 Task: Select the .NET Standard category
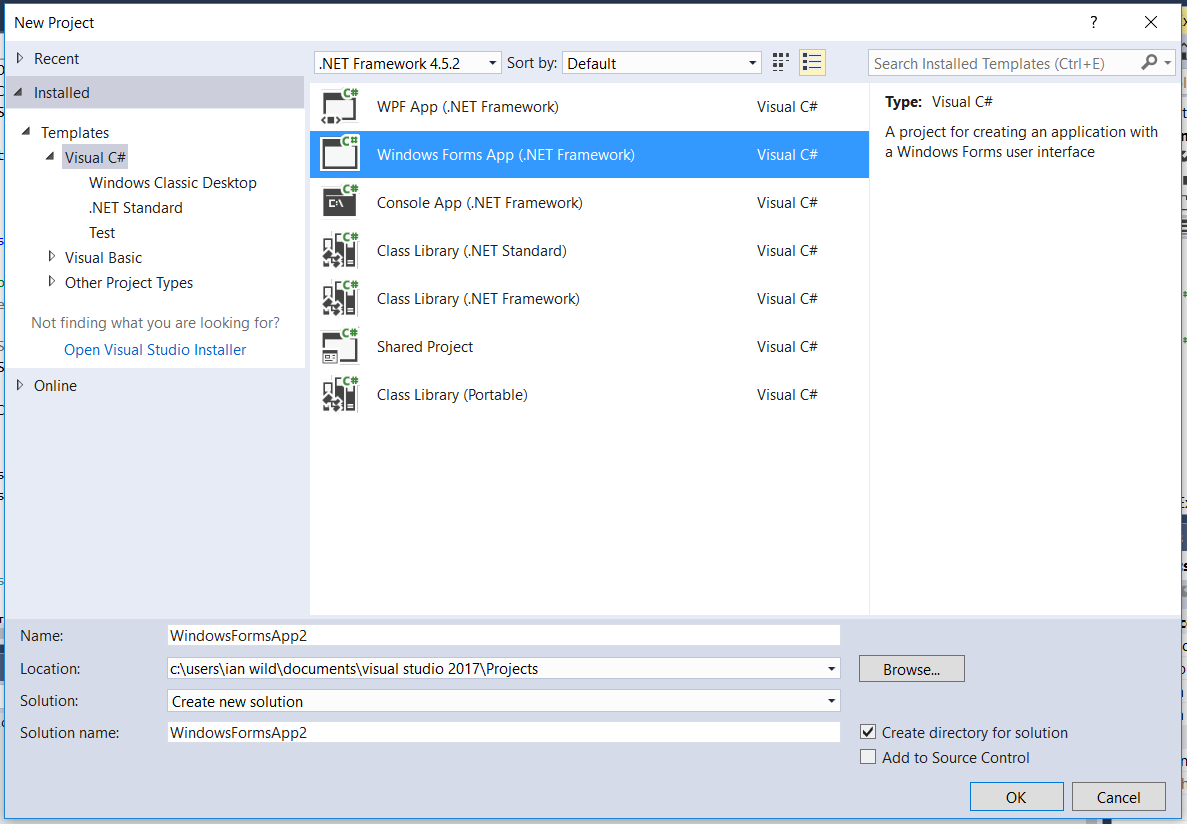point(136,208)
